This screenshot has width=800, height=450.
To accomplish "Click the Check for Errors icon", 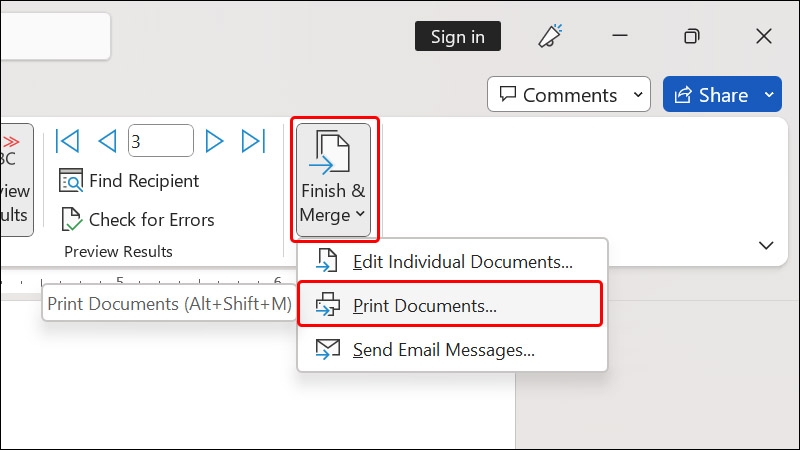I will pyautogui.click(x=71, y=219).
